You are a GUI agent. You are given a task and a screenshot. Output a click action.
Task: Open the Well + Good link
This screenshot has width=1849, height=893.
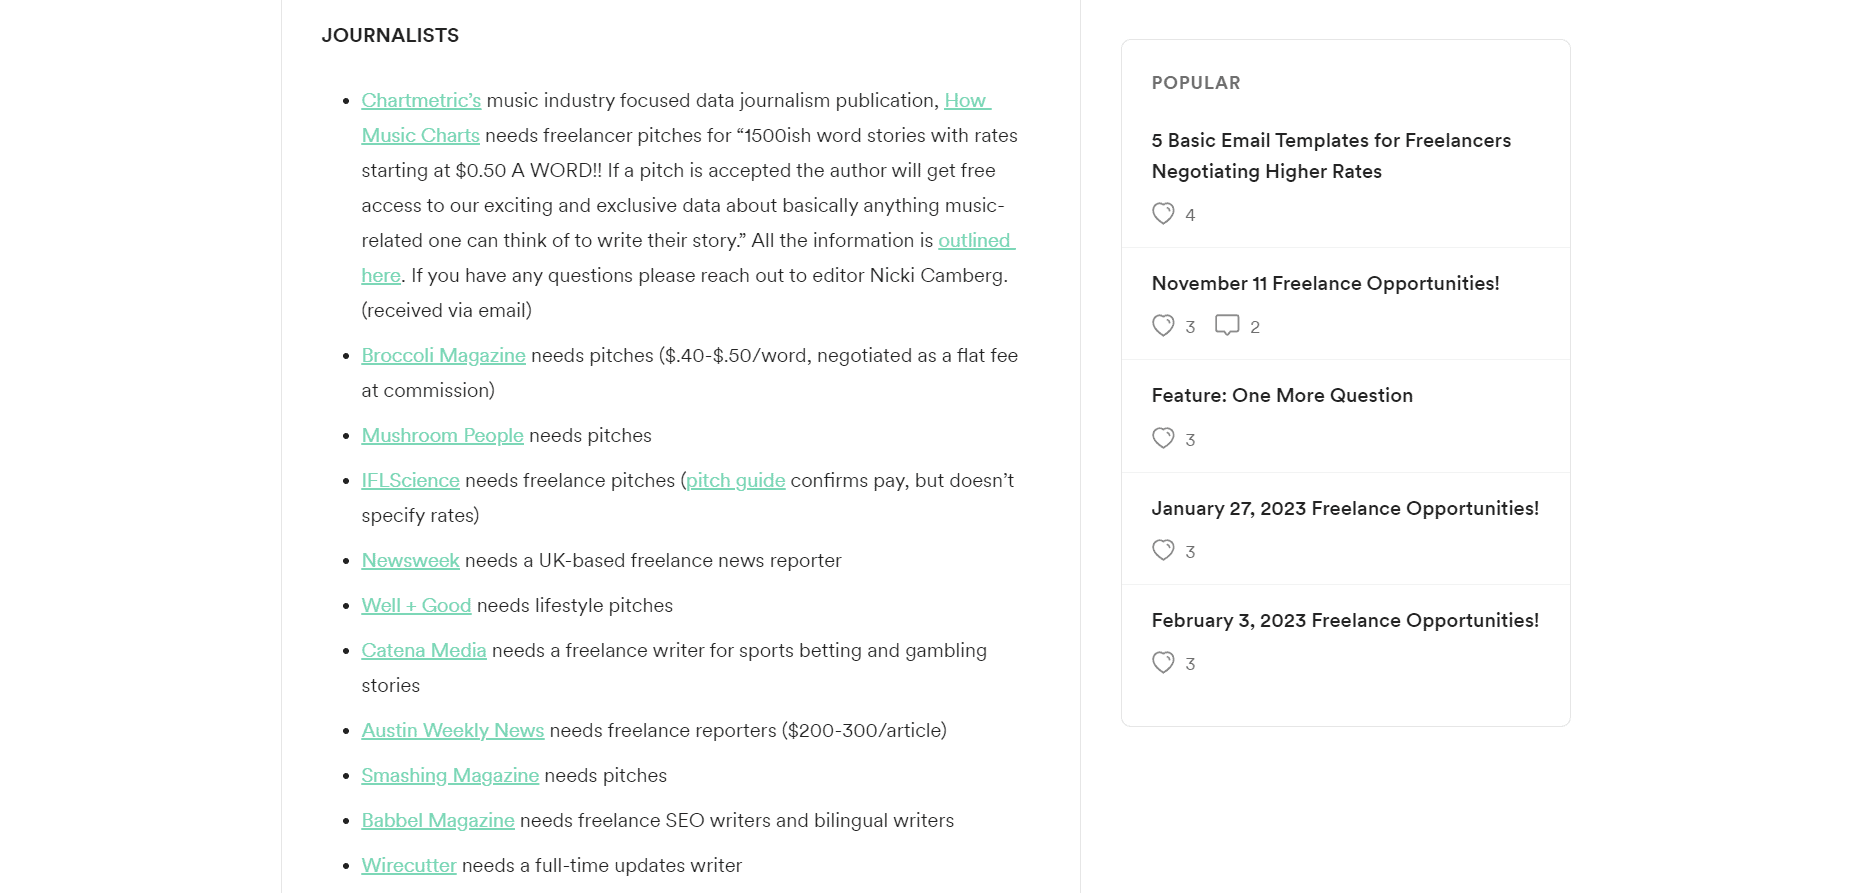point(416,606)
